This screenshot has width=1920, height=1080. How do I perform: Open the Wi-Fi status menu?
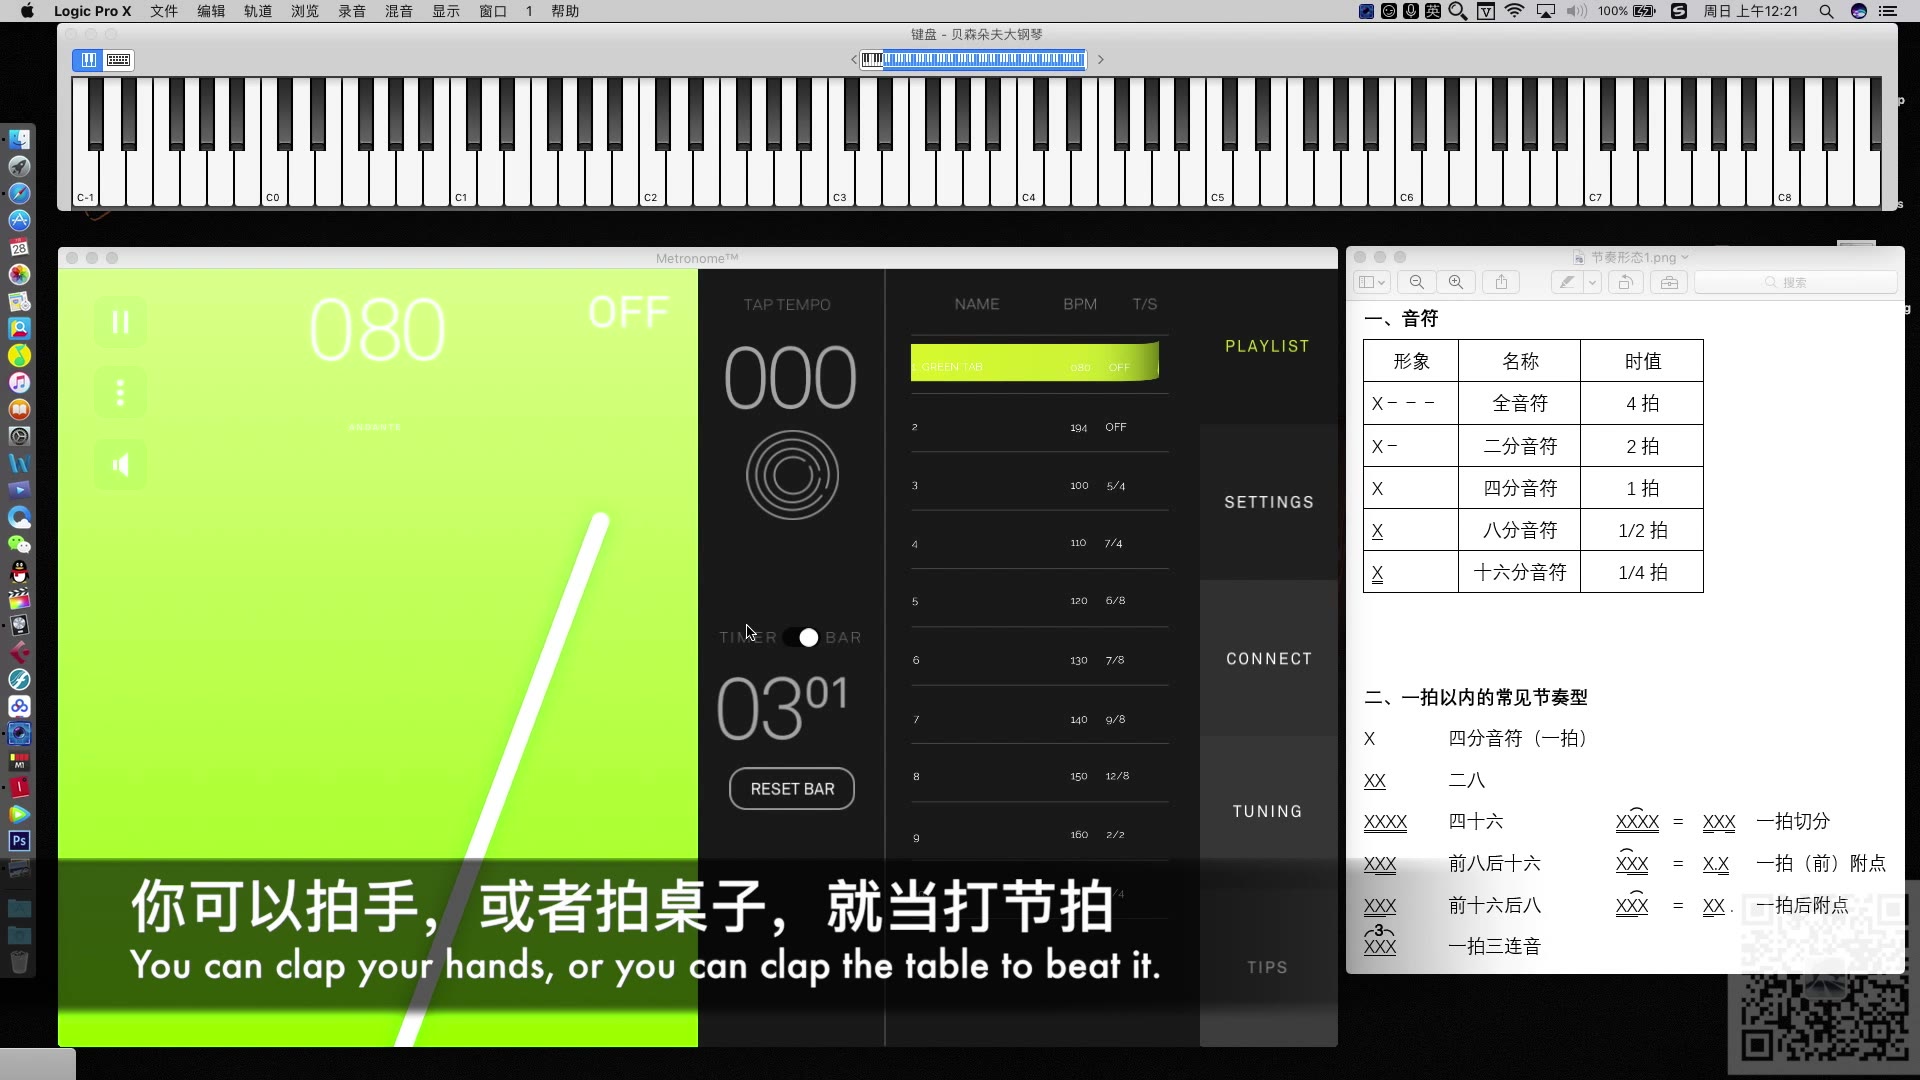click(x=1515, y=11)
